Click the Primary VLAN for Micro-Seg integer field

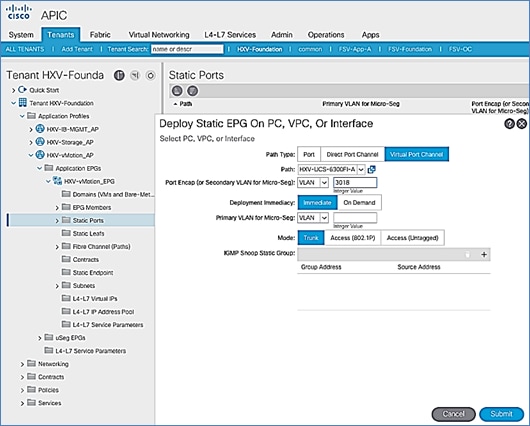click(x=355, y=218)
